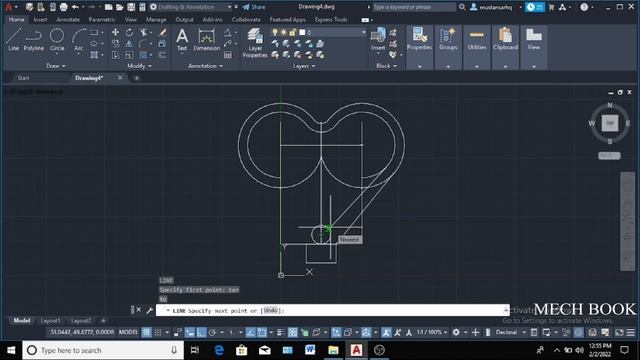Image resolution: width=640 pixels, height=360 pixels.
Task: Click the Start file tab
Action: coord(23,78)
